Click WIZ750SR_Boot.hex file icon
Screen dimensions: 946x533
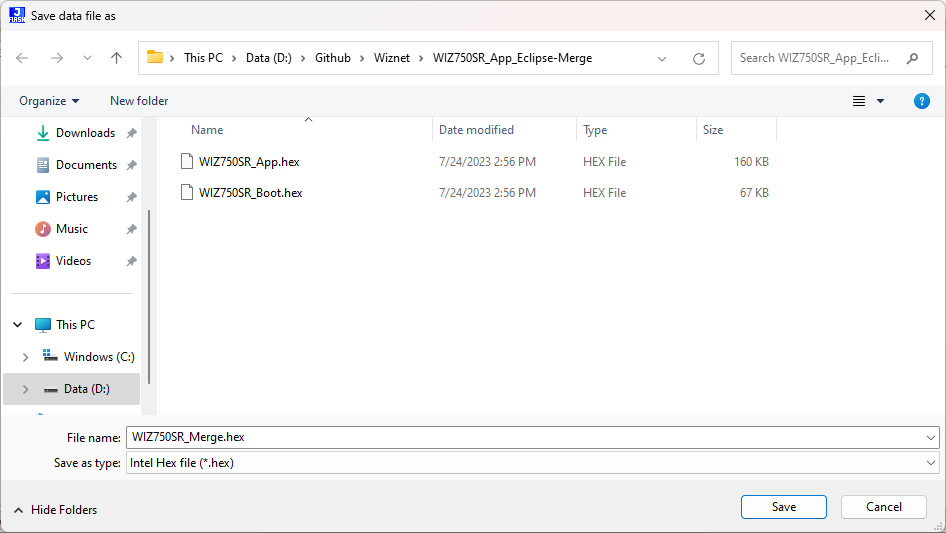point(187,192)
